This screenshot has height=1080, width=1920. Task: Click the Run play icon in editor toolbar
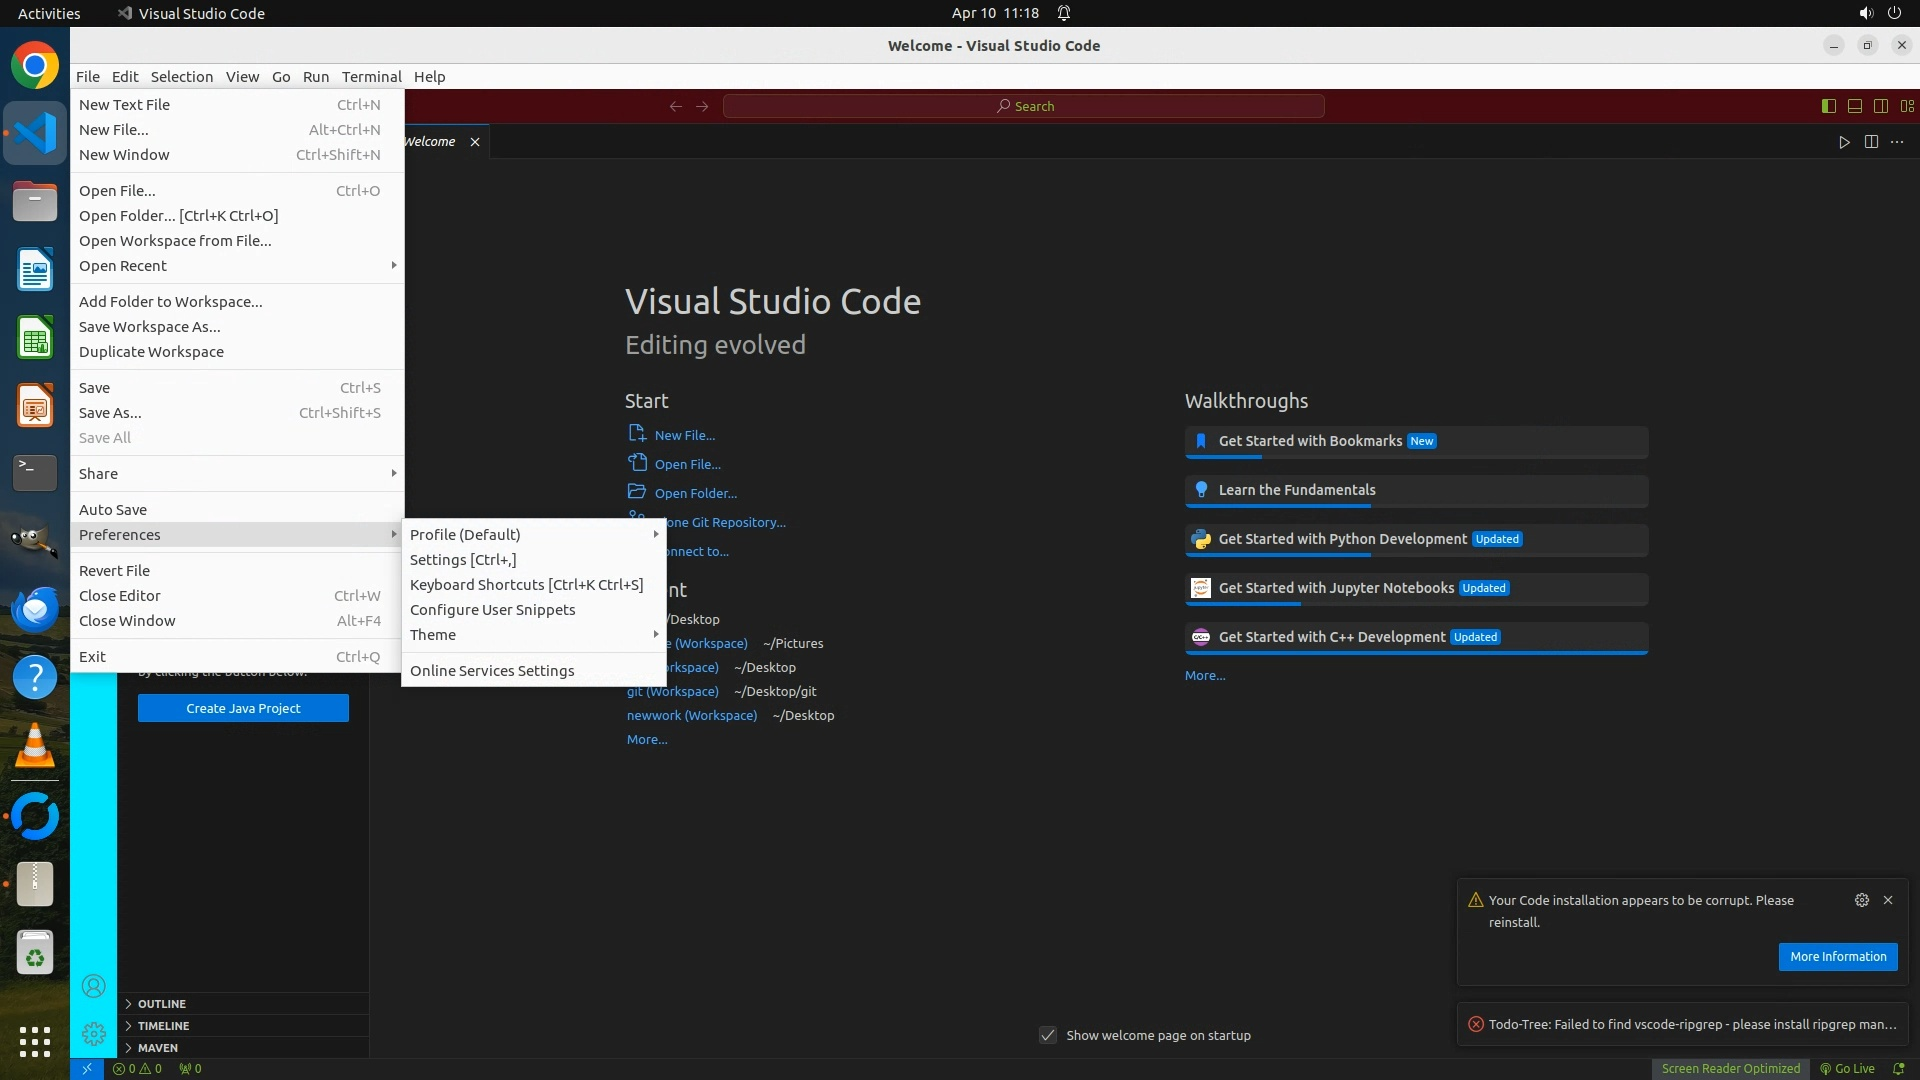[x=1844, y=142]
